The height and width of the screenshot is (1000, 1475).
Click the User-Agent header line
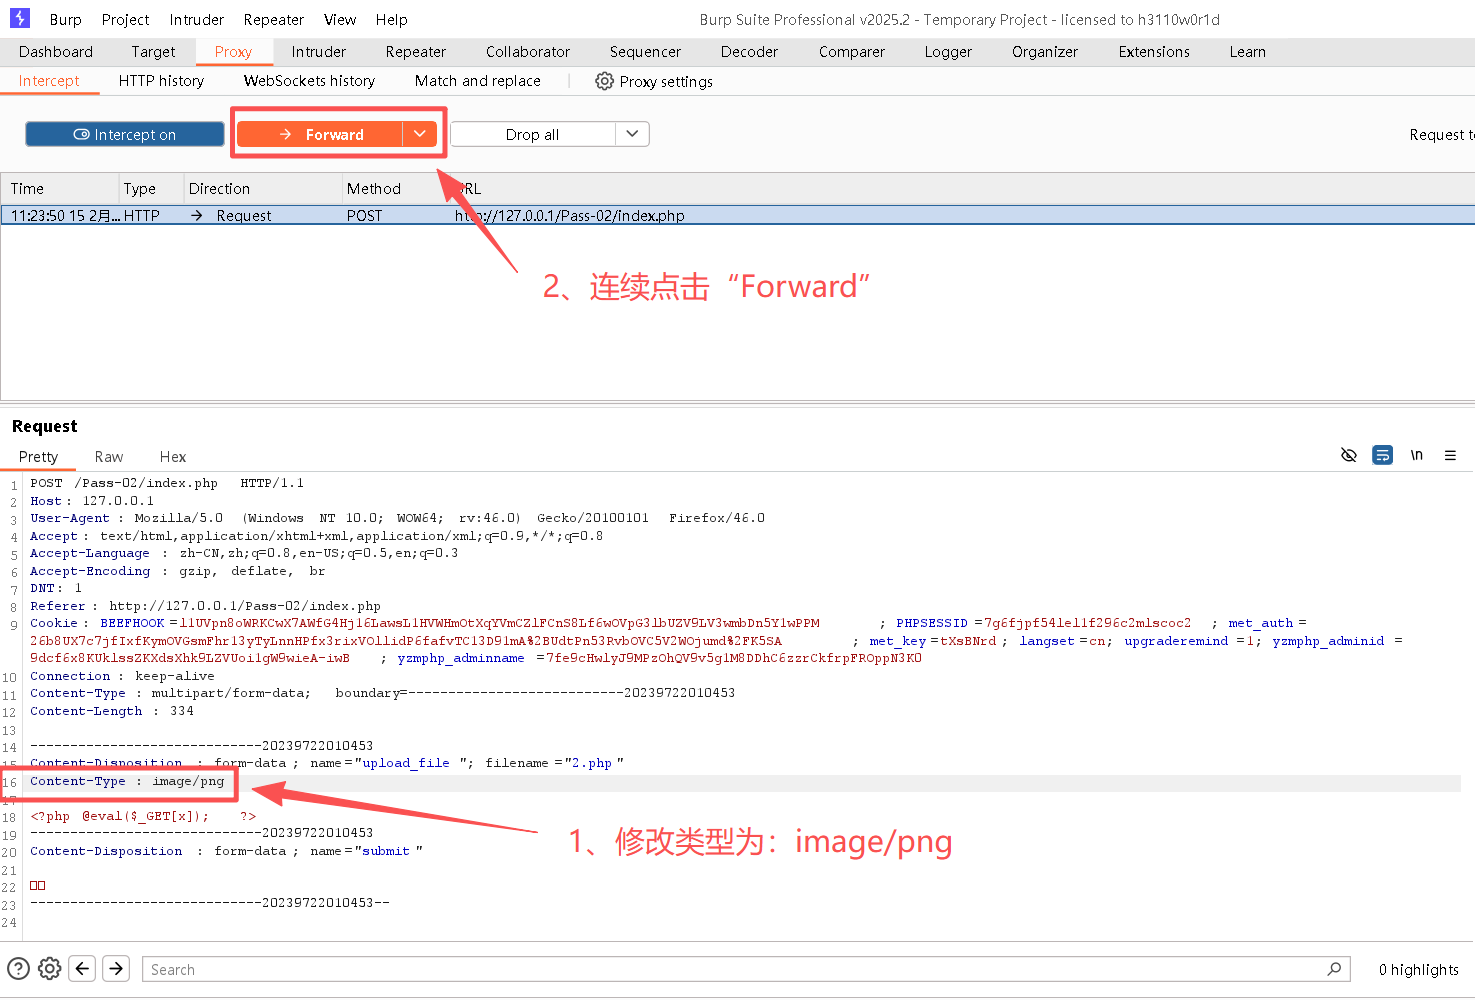click(397, 518)
